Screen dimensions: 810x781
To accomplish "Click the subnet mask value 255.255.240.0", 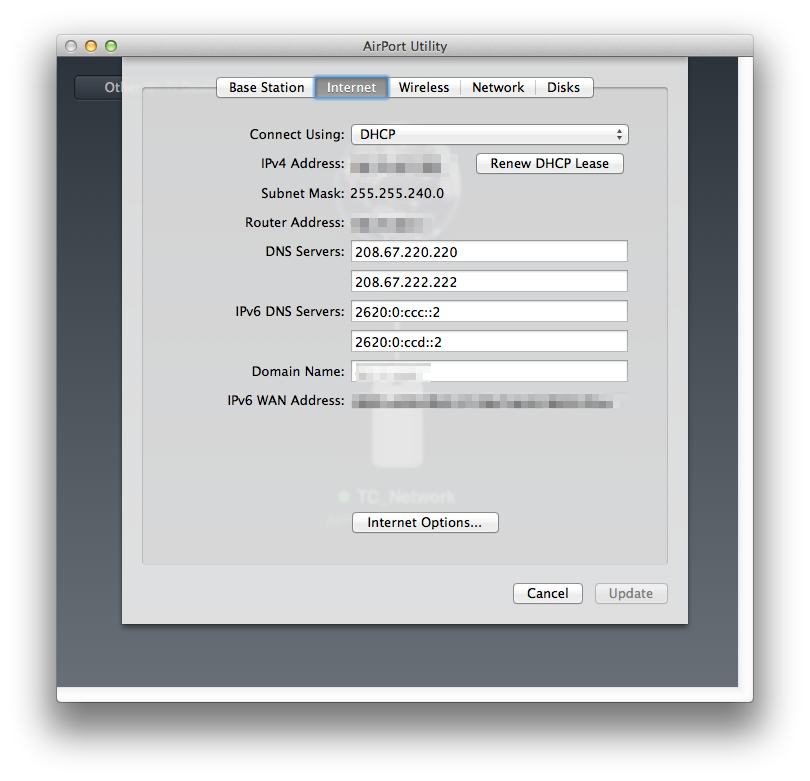I will pyautogui.click(x=397, y=193).
